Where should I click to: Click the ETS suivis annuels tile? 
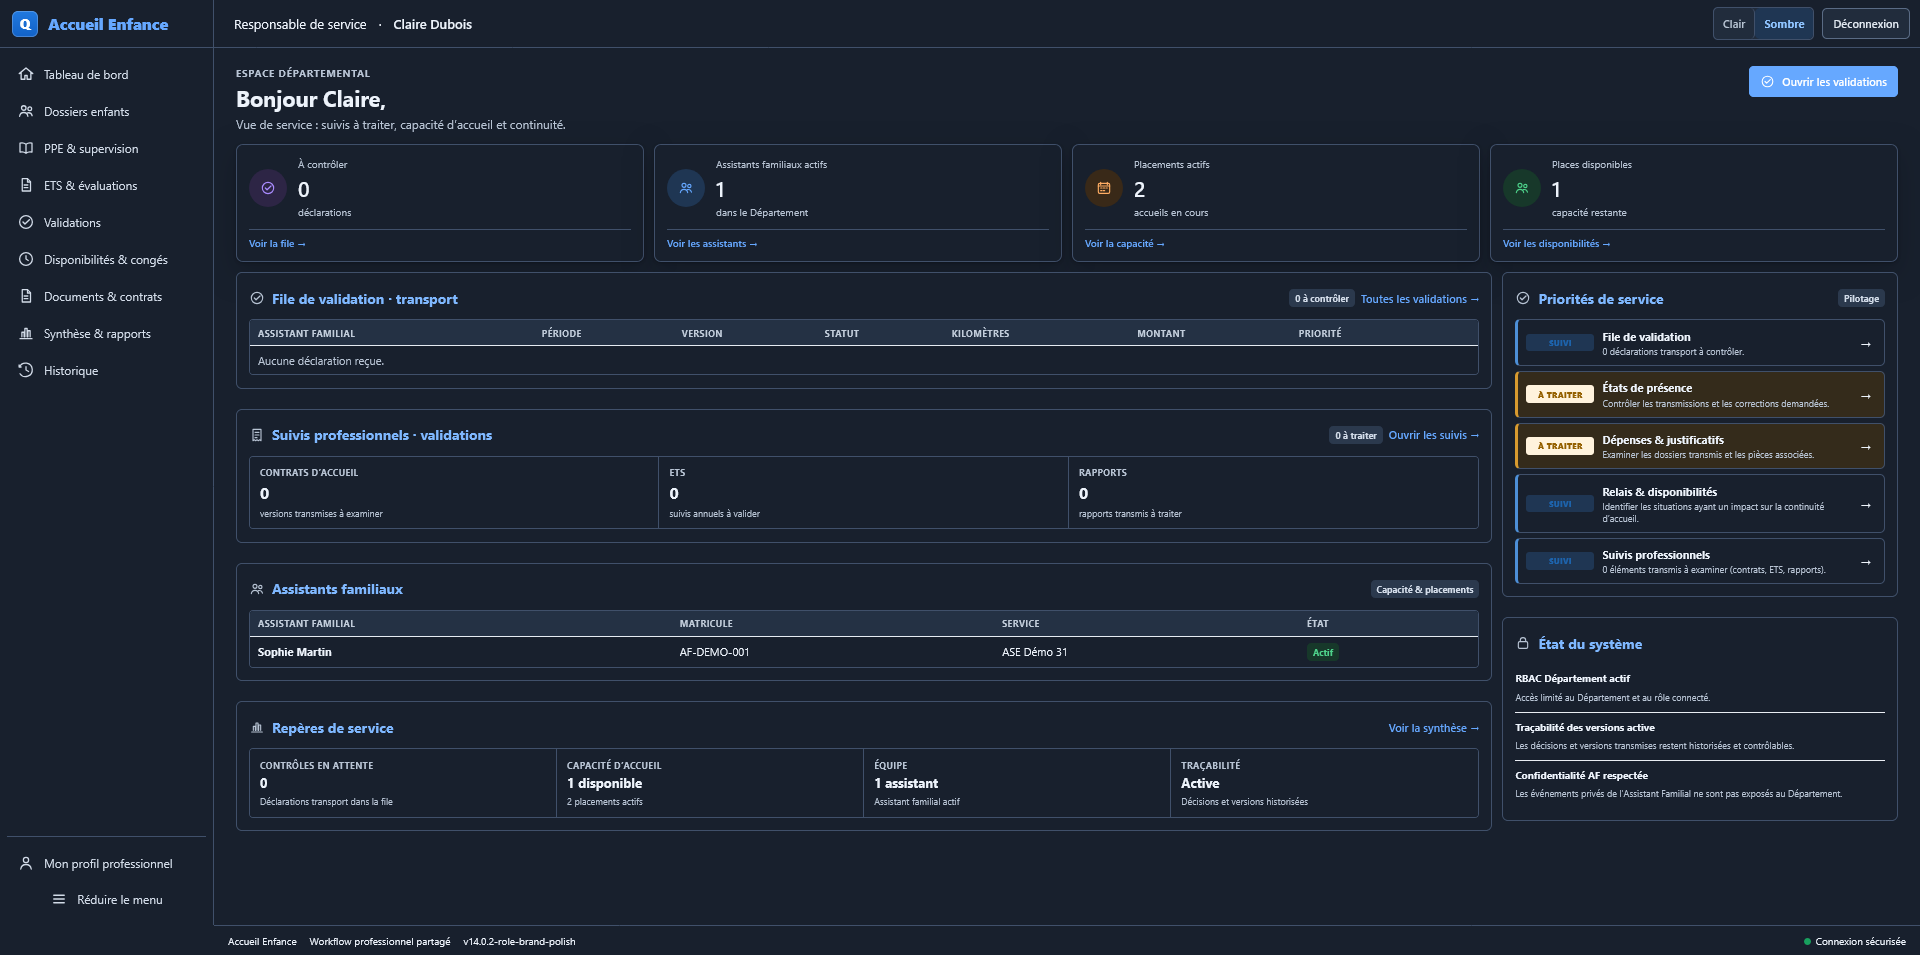(863, 492)
